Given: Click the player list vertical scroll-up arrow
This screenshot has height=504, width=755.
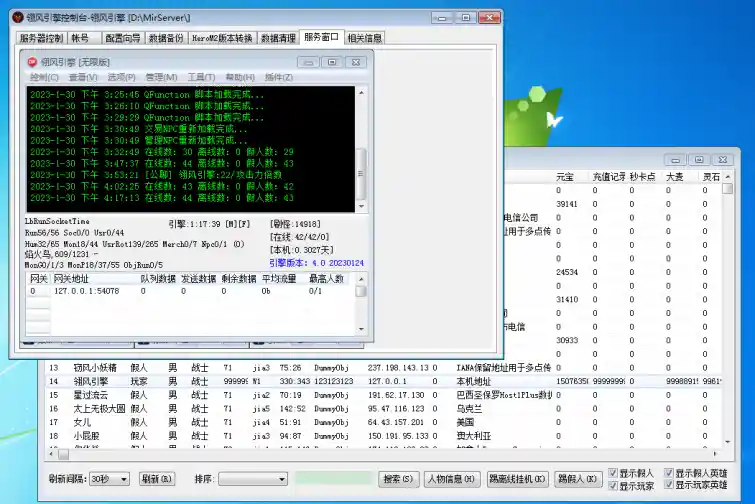Looking at the screenshot, I should 728,177.
